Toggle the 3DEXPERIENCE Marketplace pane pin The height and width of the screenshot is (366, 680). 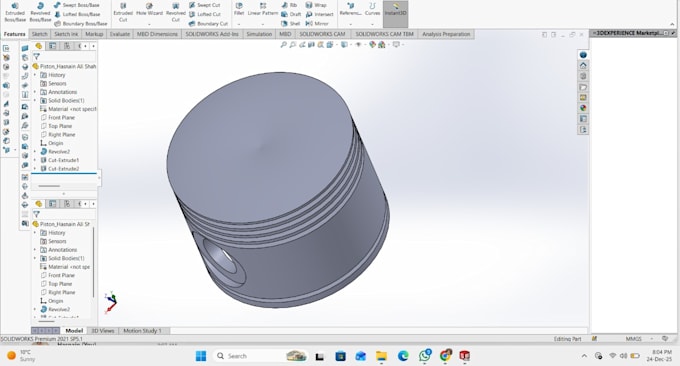pos(673,33)
